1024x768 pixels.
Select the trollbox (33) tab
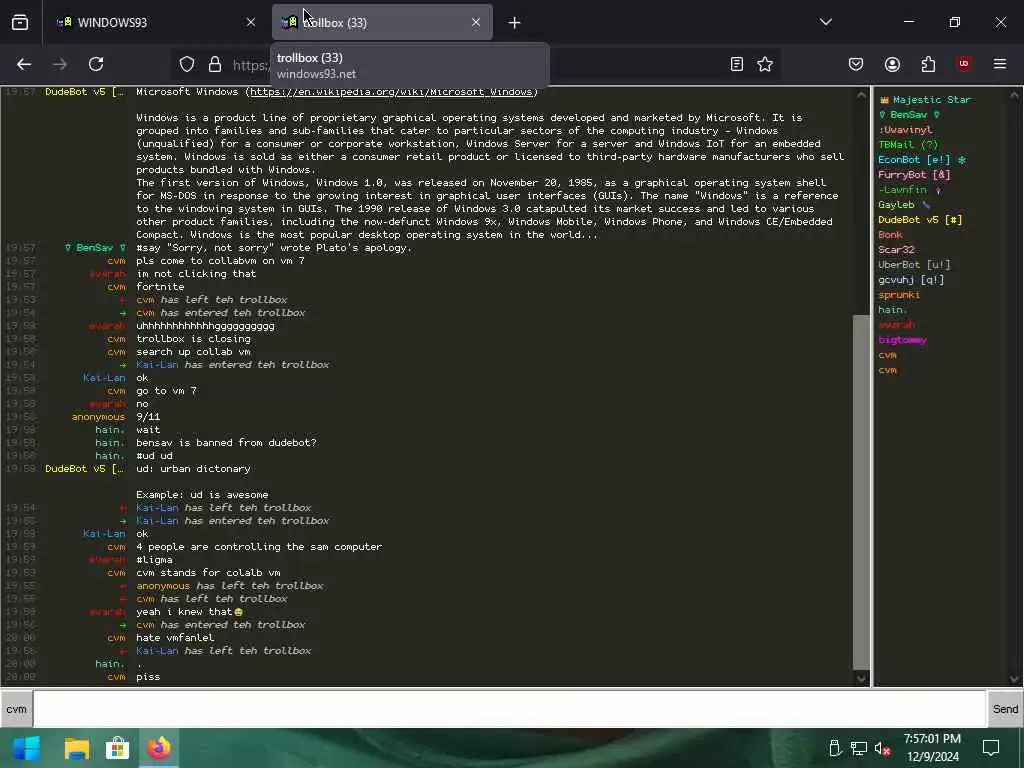(x=382, y=22)
